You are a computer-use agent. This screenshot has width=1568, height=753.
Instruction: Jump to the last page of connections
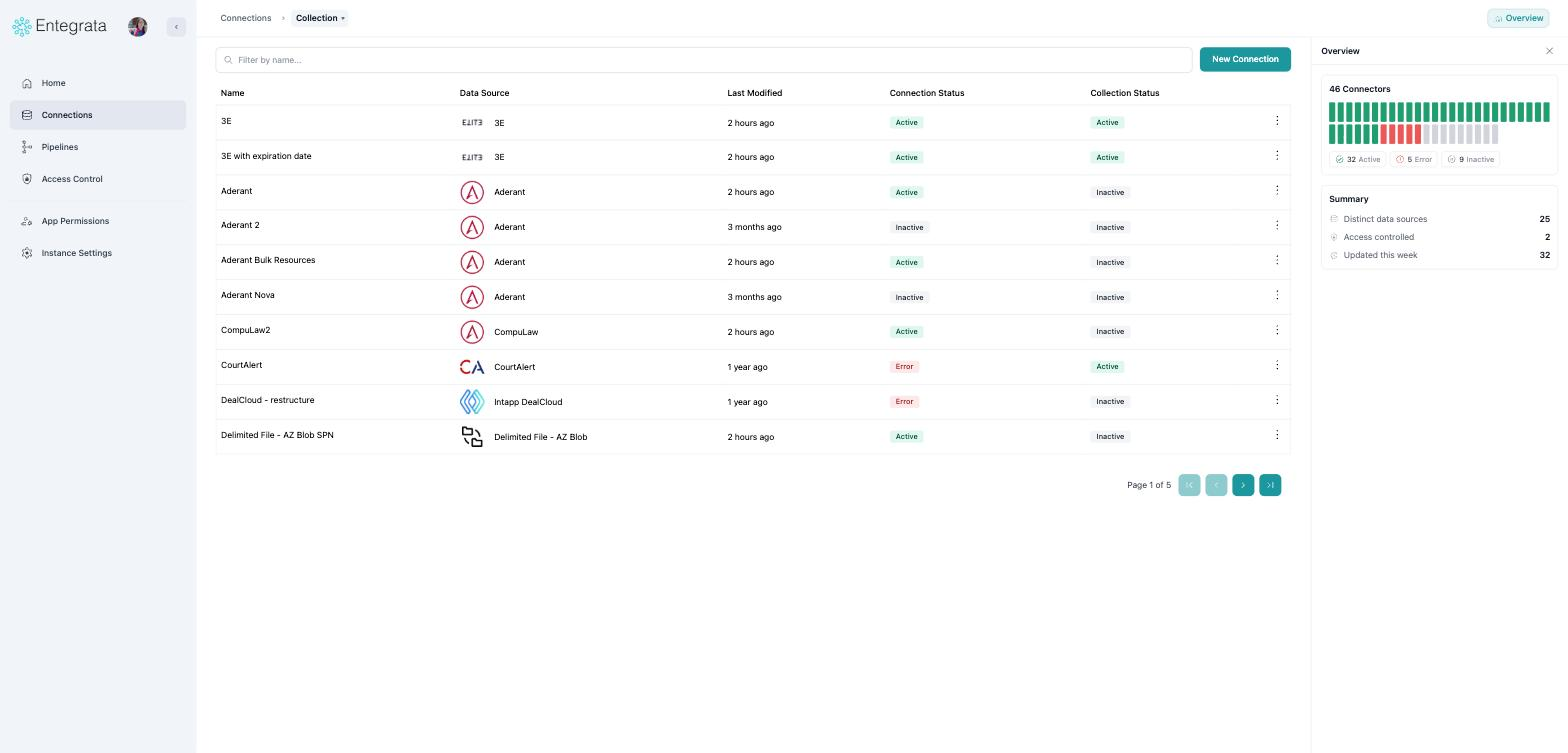[x=1270, y=485]
